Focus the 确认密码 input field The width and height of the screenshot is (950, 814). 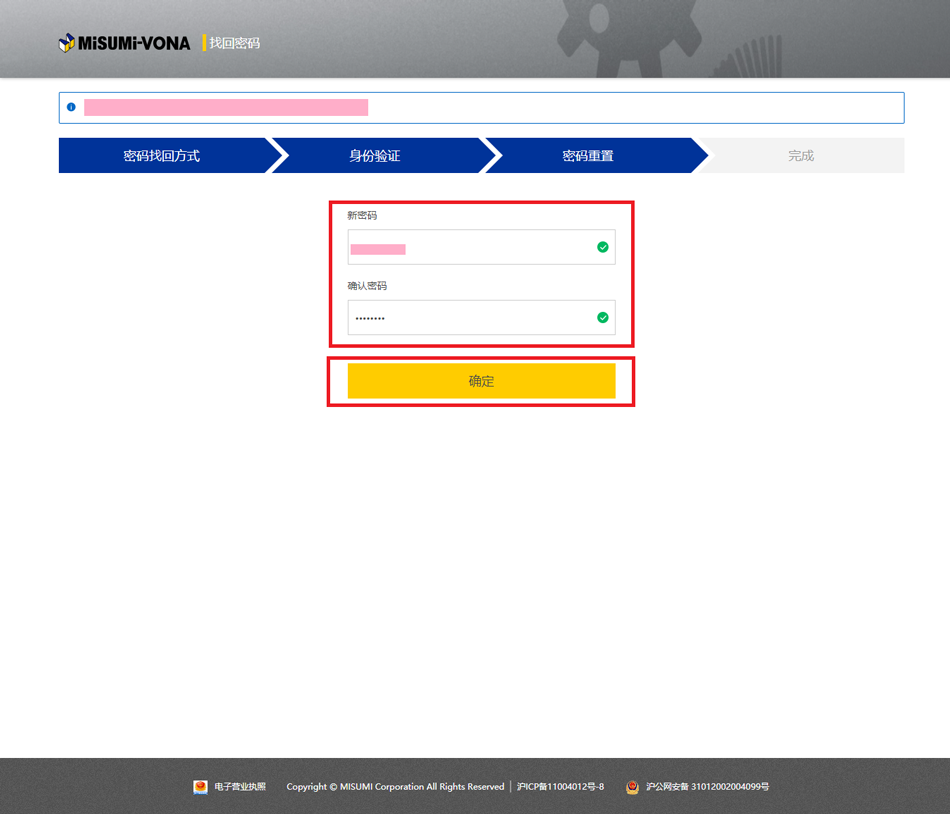coord(470,317)
